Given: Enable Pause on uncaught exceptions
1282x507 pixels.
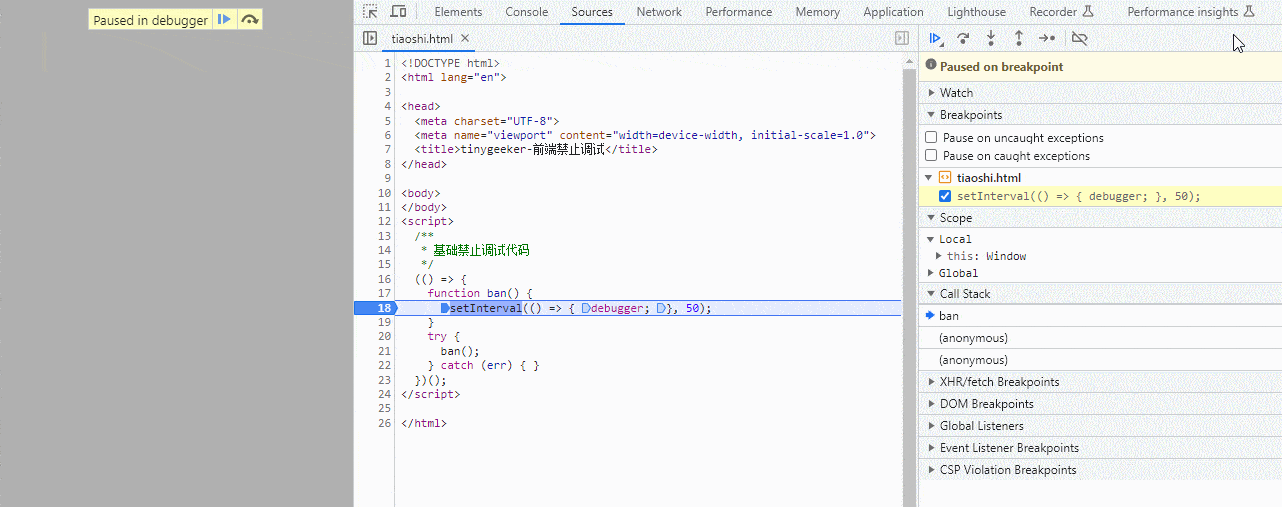Looking at the screenshot, I should tap(931, 137).
